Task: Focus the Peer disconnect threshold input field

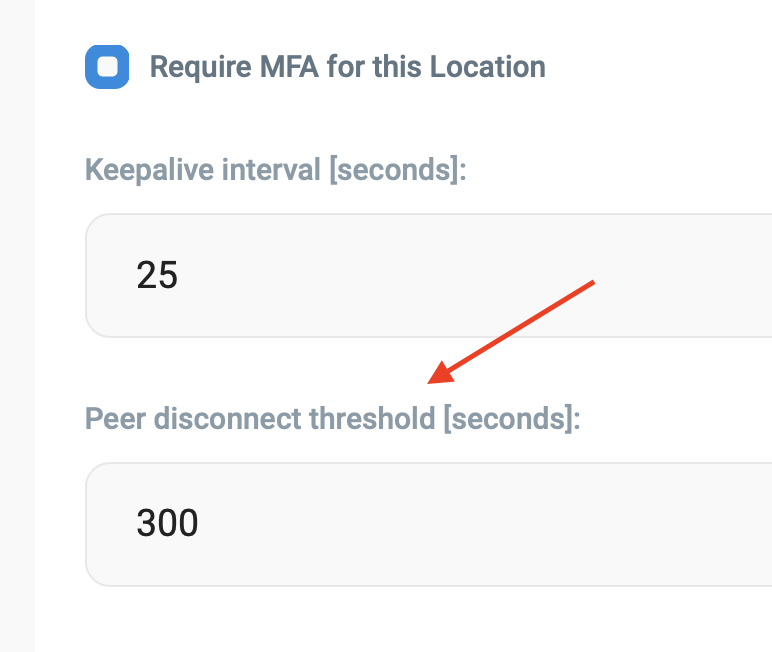Action: point(450,523)
